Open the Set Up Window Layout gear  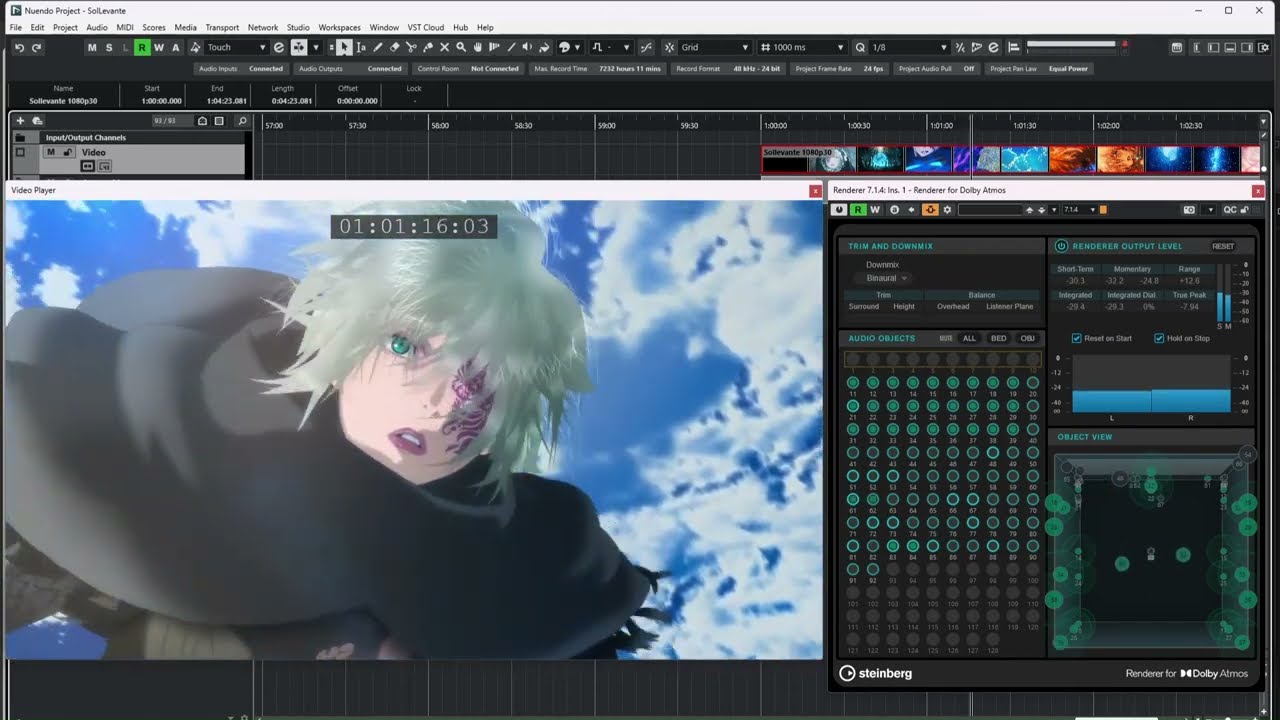[x=1265, y=47]
